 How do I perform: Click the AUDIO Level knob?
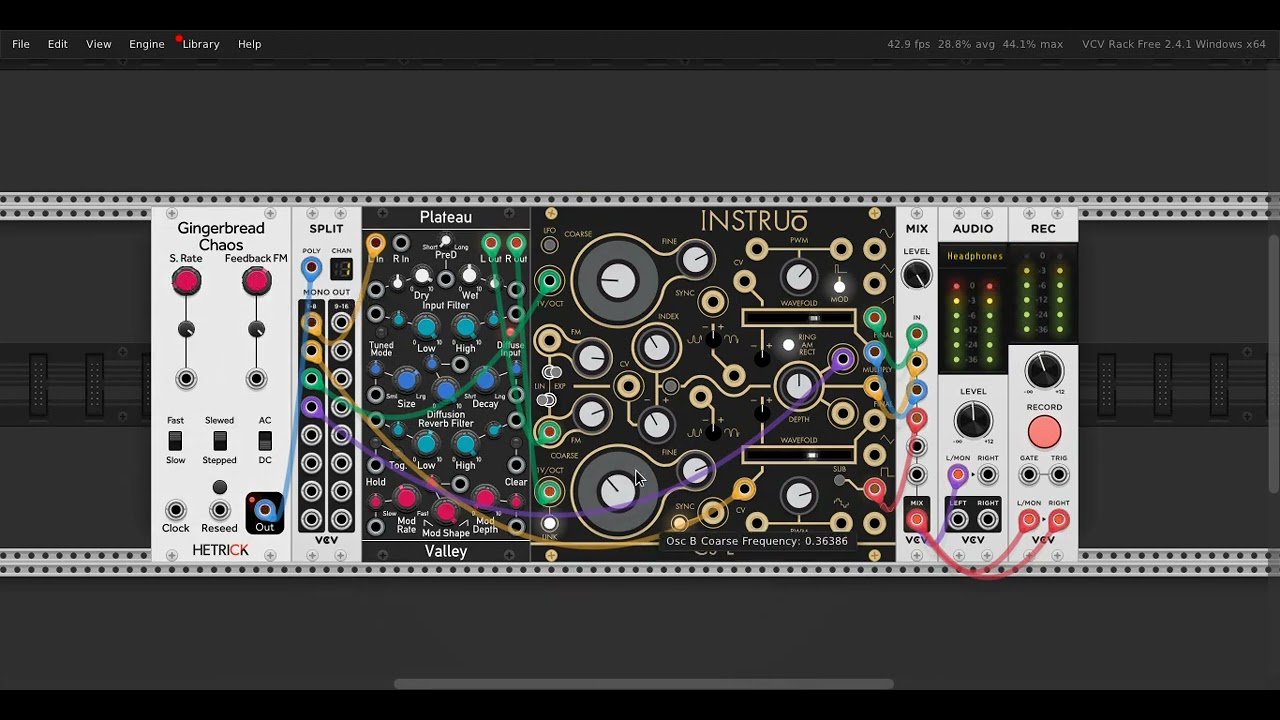[973, 421]
